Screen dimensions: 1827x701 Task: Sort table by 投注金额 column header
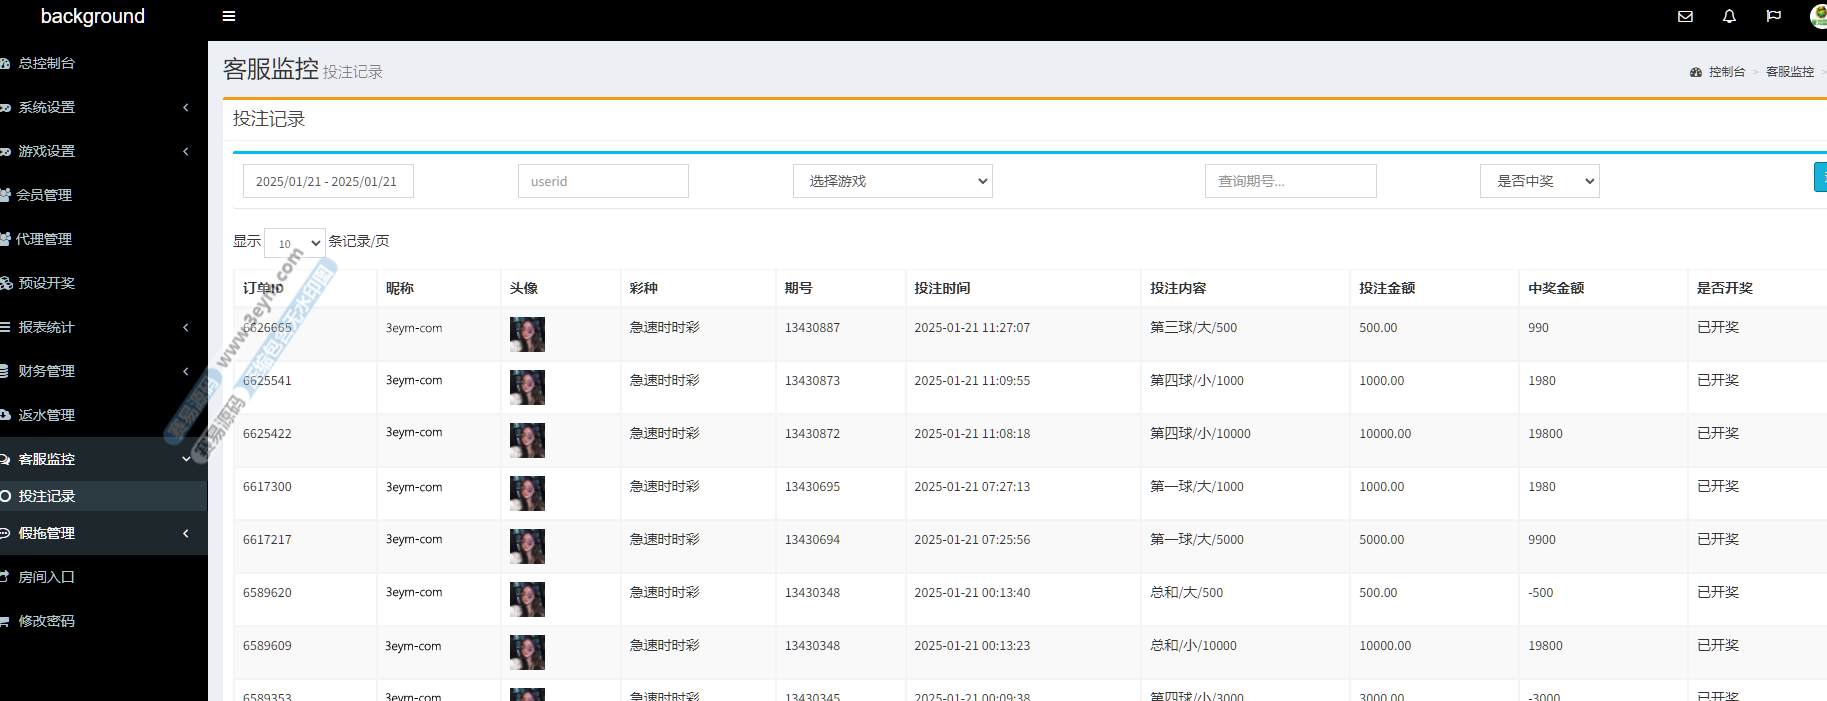point(1387,288)
